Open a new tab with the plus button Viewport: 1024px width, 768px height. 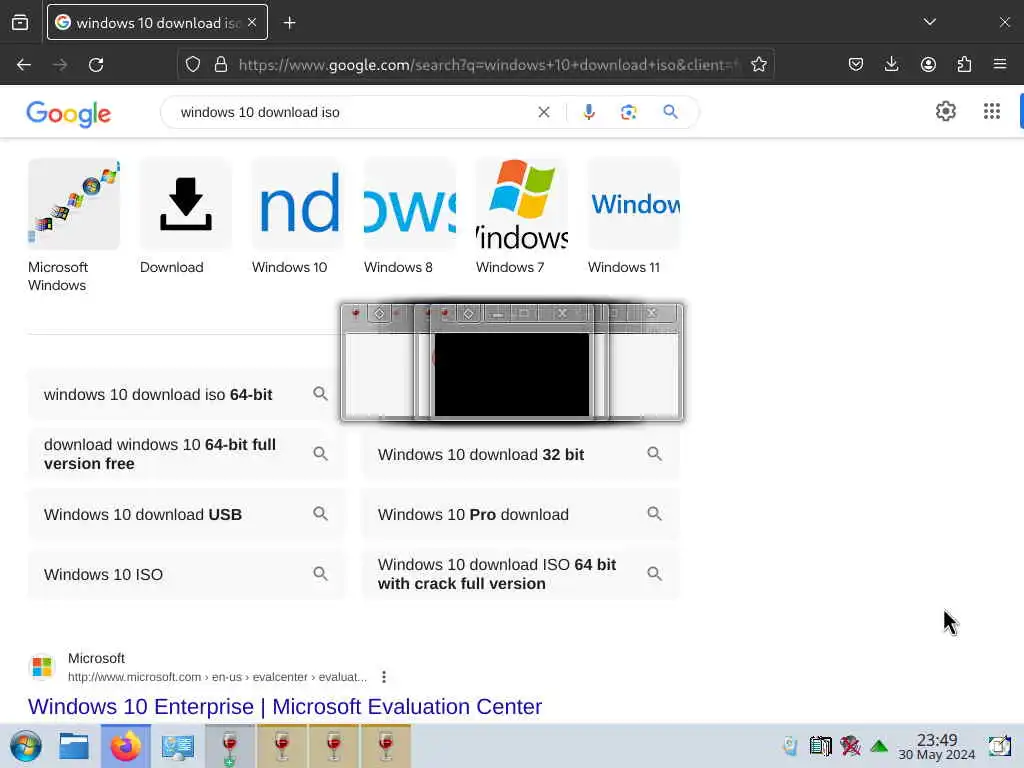click(x=289, y=23)
